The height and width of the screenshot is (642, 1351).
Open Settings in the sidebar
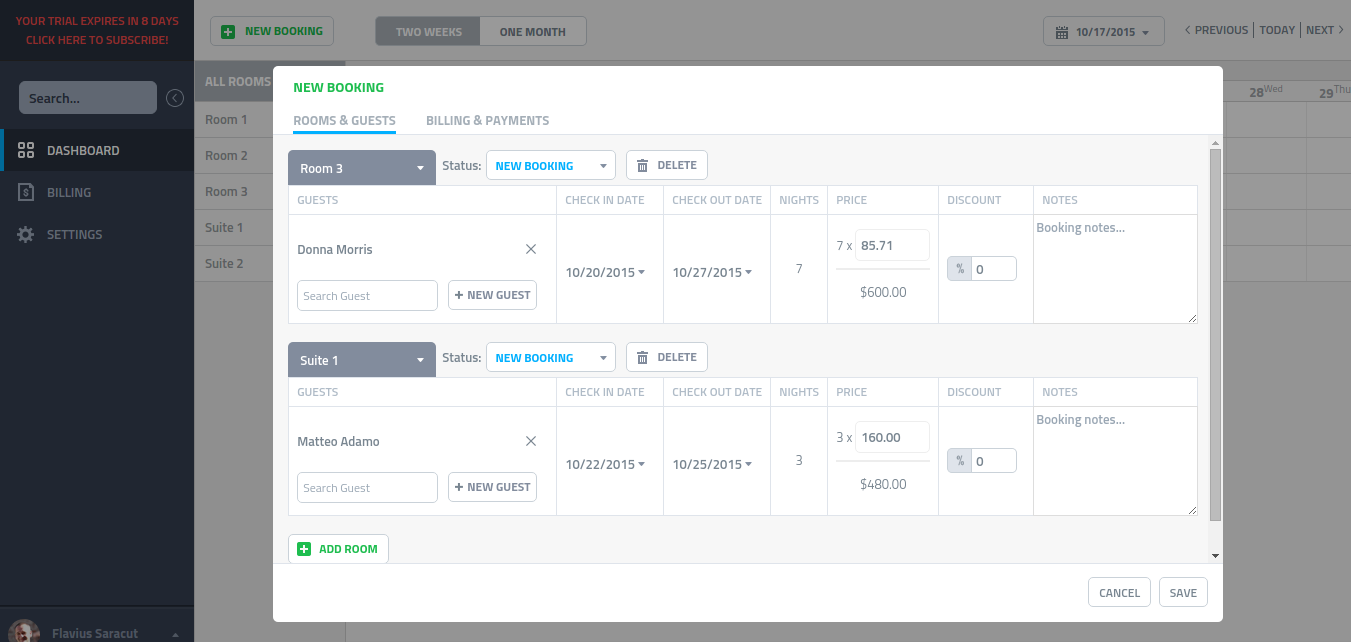click(97, 235)
